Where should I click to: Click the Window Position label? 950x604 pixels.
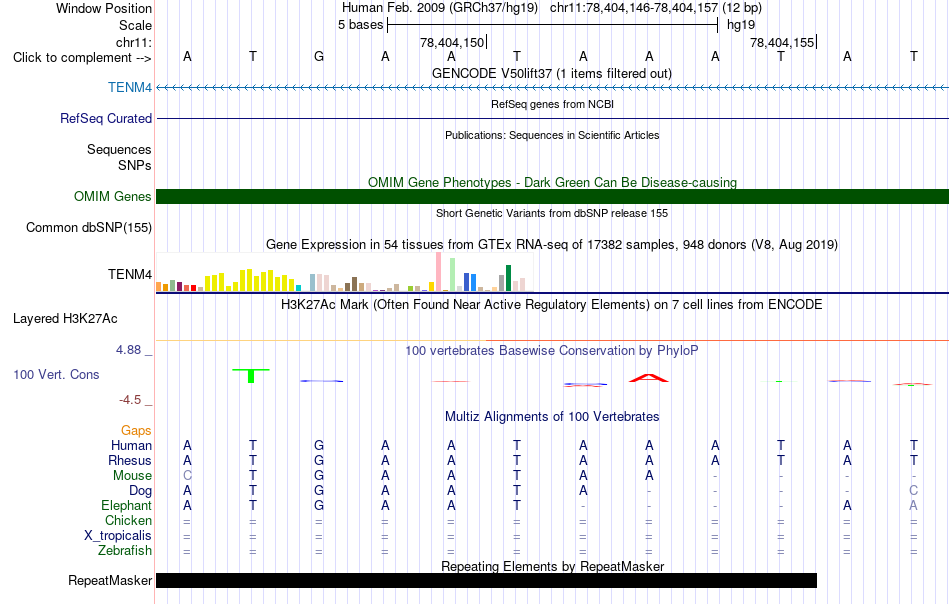point(104,8)
